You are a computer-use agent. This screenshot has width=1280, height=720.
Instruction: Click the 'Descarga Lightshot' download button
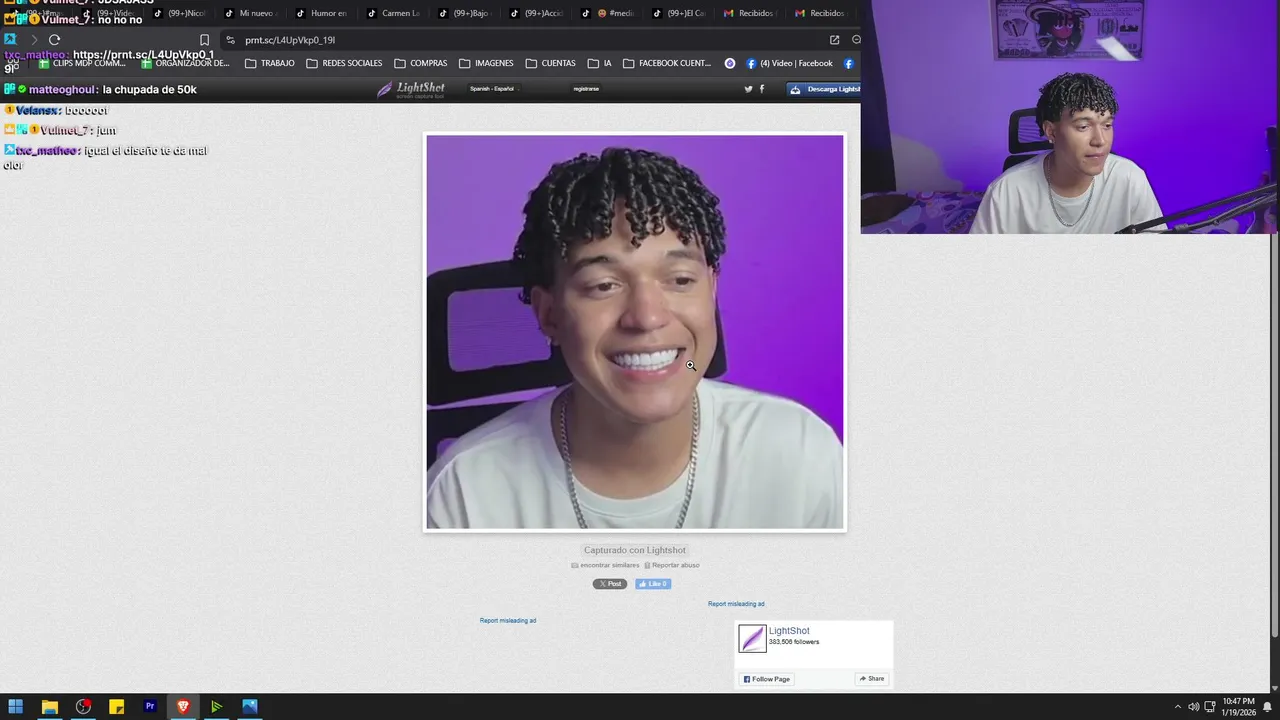click(x=824, y=89)
